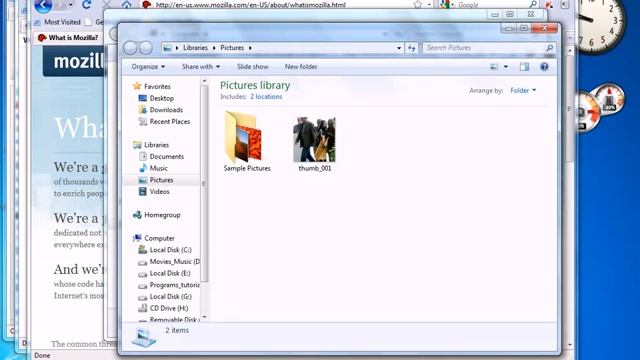Click the Google search box in Firefox
Screen dimensions: 640x360
click(490, 5)
